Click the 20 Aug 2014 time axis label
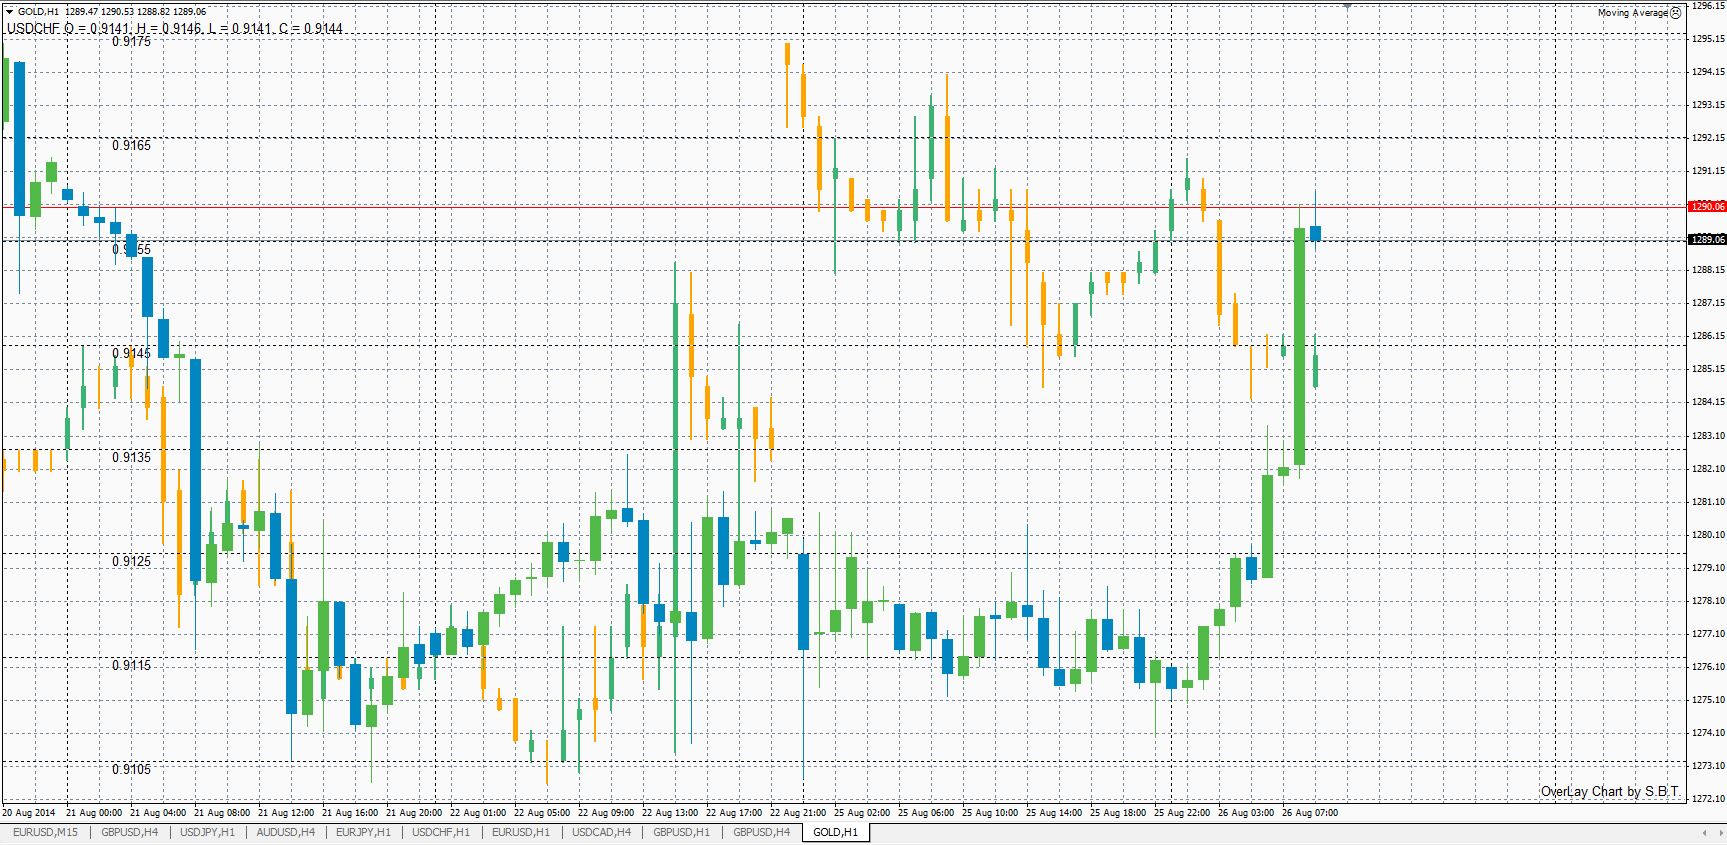 click(29, 813)
